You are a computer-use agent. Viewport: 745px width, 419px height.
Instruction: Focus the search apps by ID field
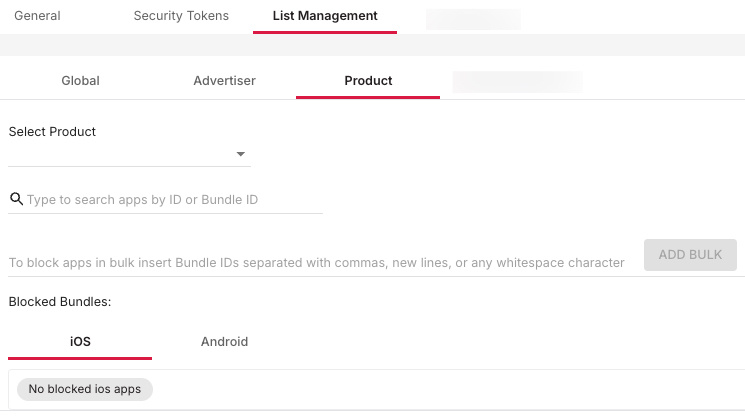click(x=170, y=200)
